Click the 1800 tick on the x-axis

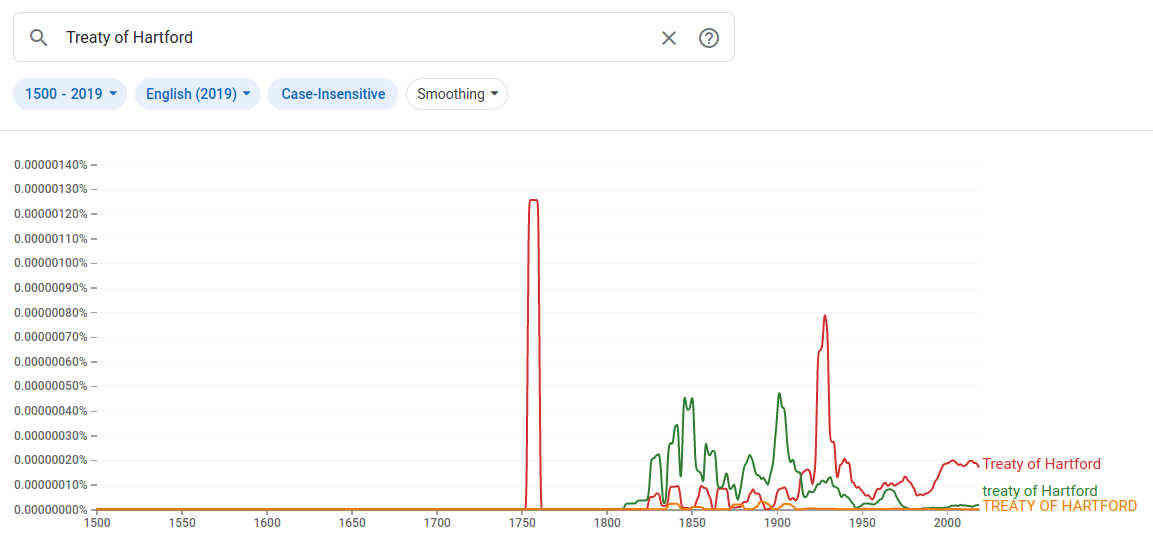(x=607, y=522)
